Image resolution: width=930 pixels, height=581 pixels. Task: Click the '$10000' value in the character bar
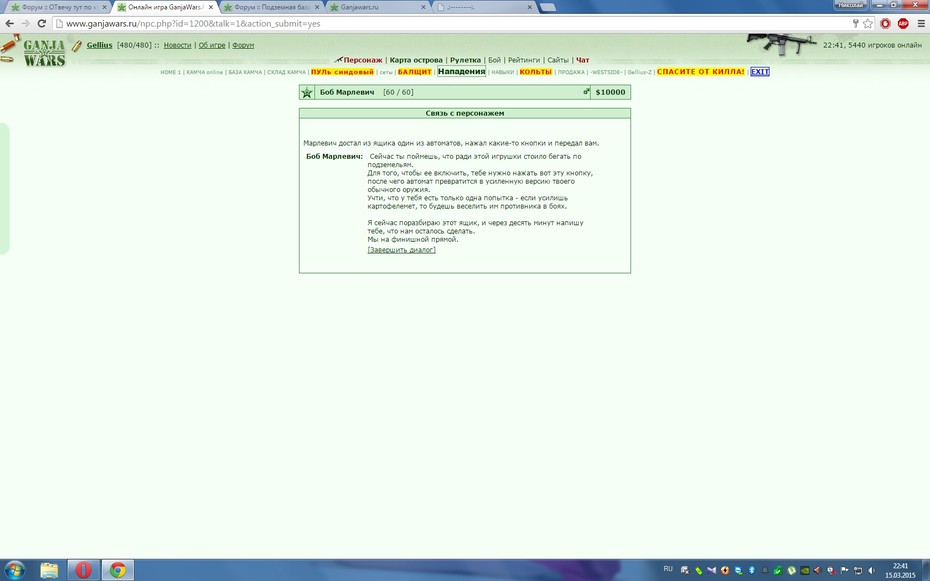click(x=610, y=92)
